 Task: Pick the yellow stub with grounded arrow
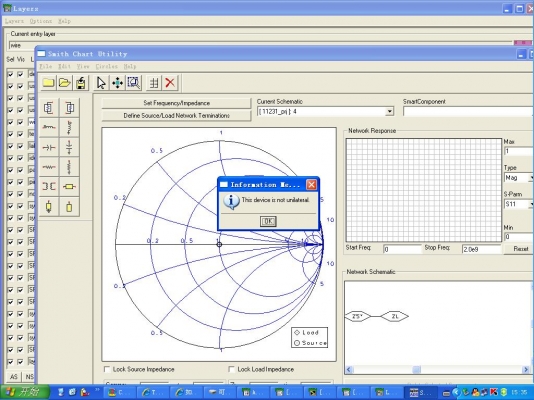(49, 206)
